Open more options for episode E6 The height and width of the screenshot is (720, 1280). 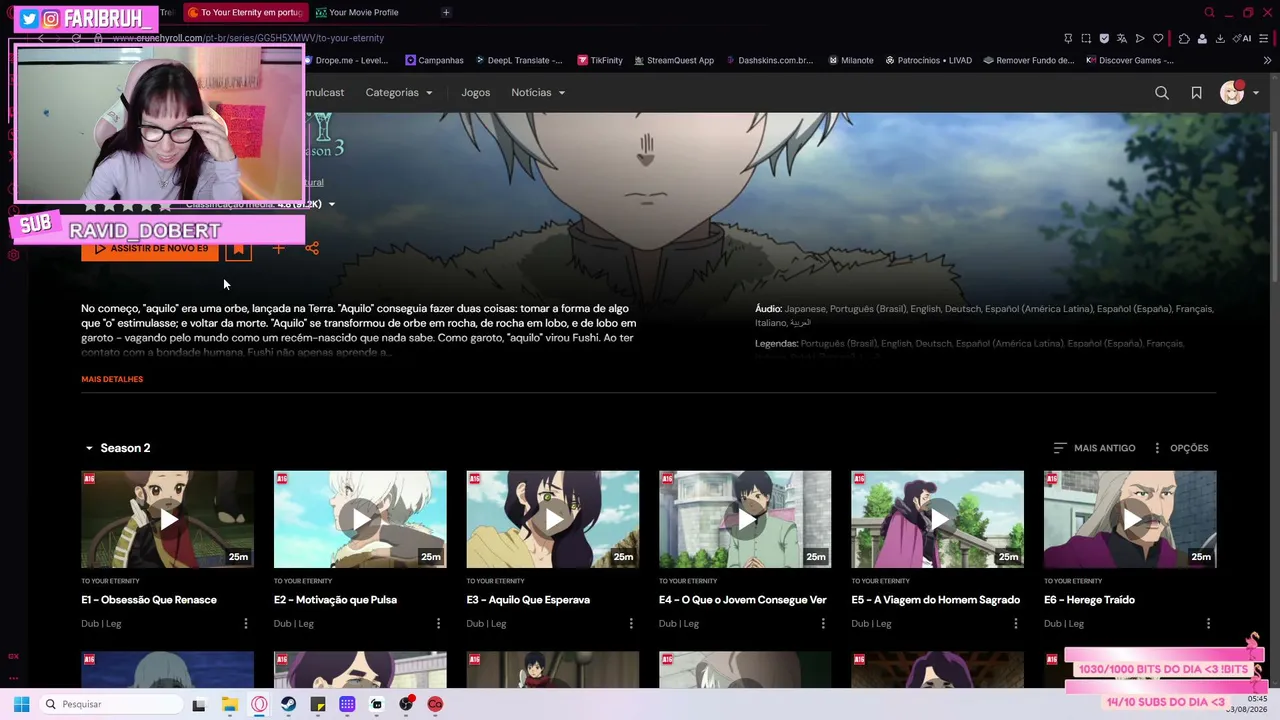[1208, 623]
